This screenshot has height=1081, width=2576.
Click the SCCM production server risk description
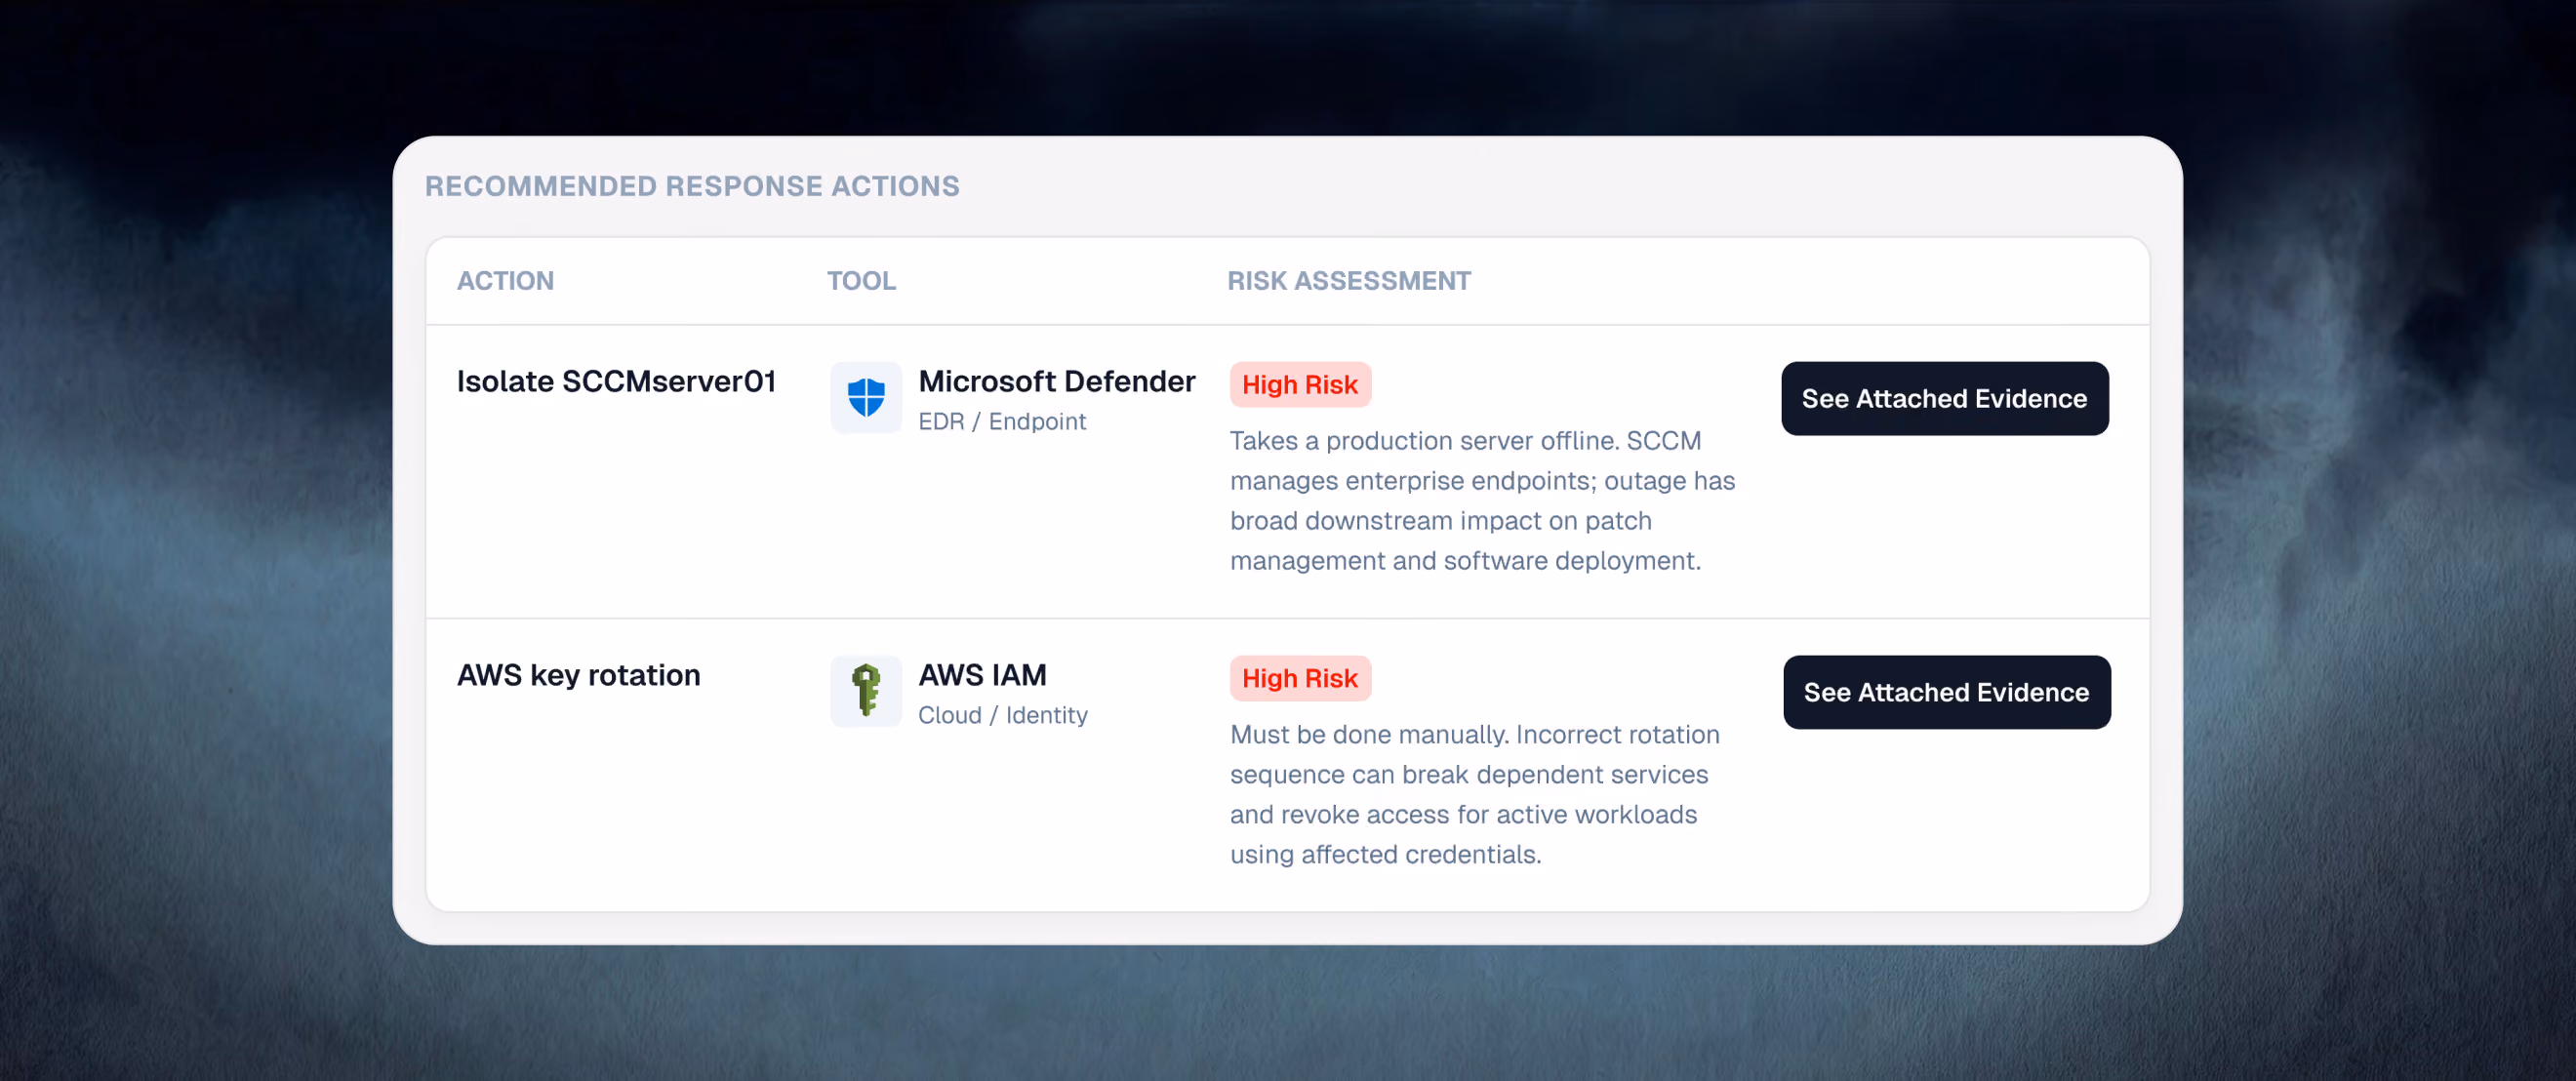(1482, 501)
